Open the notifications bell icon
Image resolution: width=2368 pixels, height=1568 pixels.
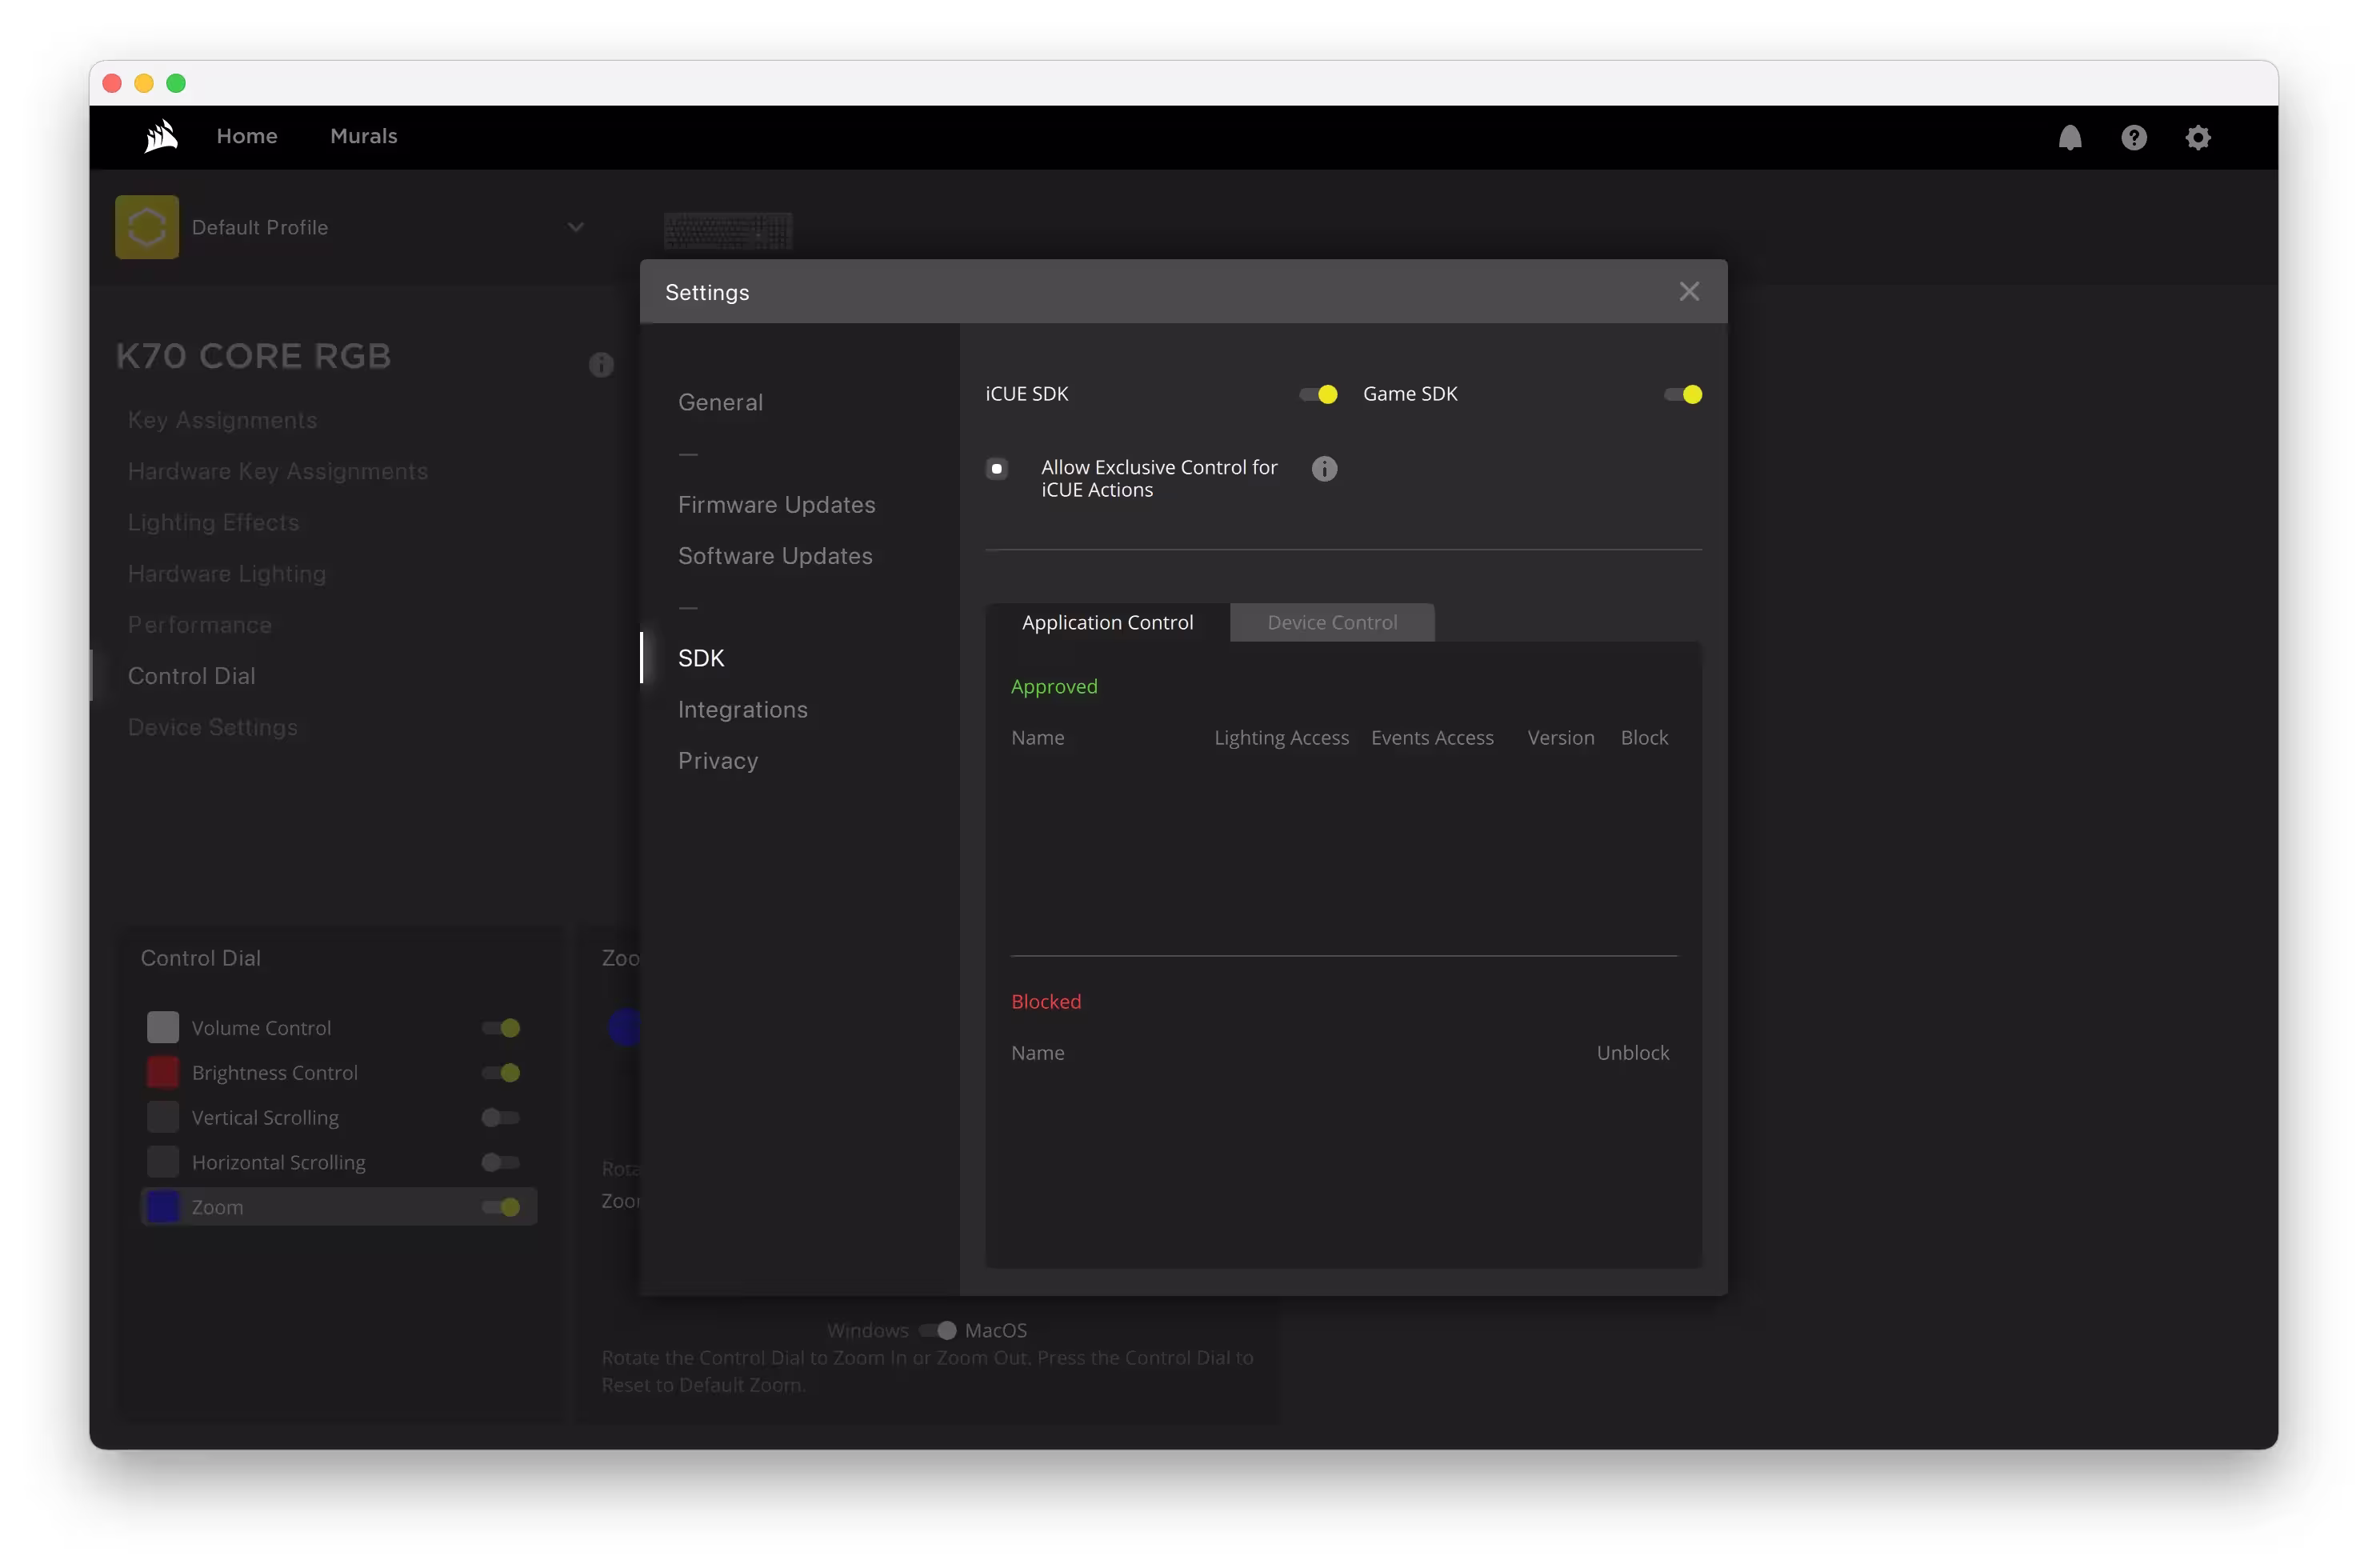tap(2070, 137)
